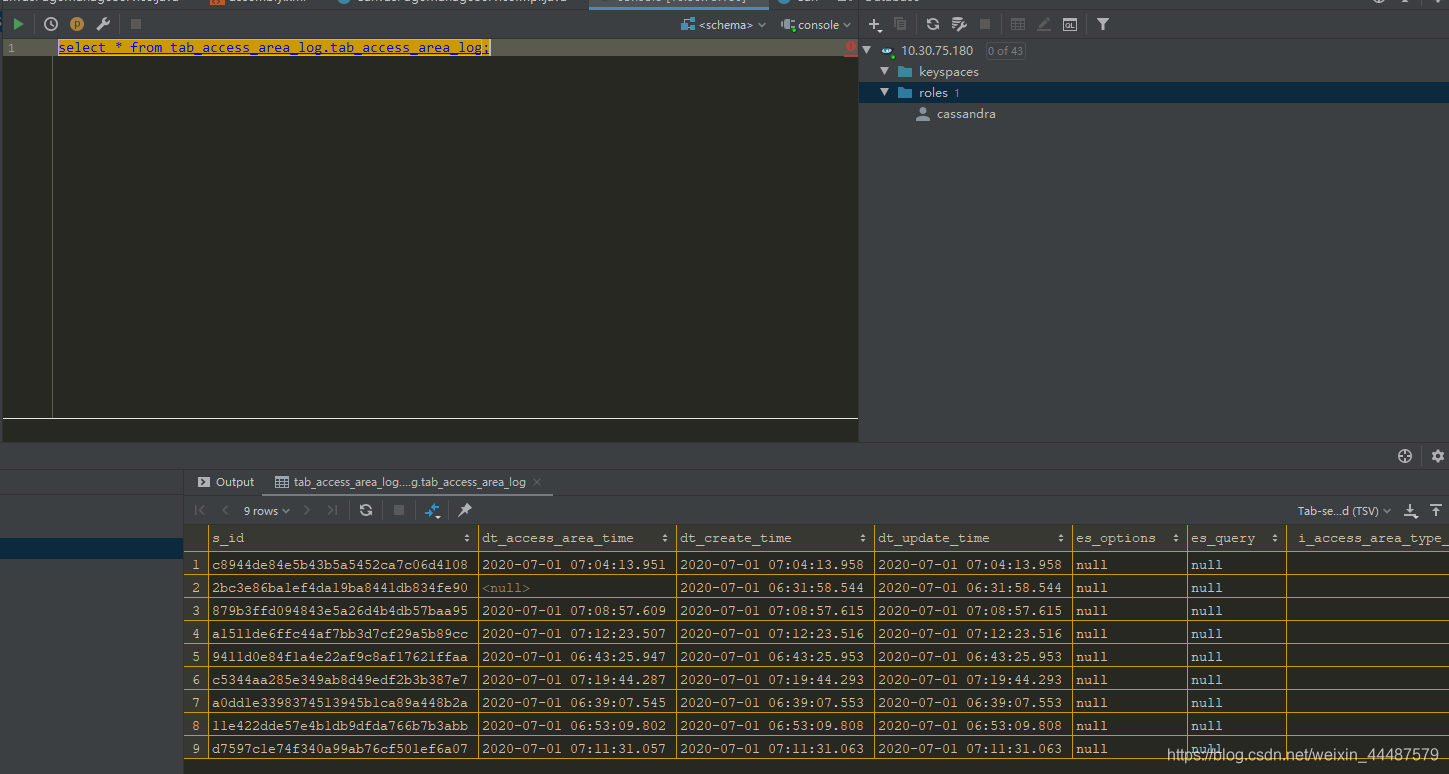The width and height of the screenshot is (1449, 774).
Task: Select s_id cell a1511de6ffc44af7bb3d7cf29a5b89cc
Action: pyautogui.click(x=343, y=634)
